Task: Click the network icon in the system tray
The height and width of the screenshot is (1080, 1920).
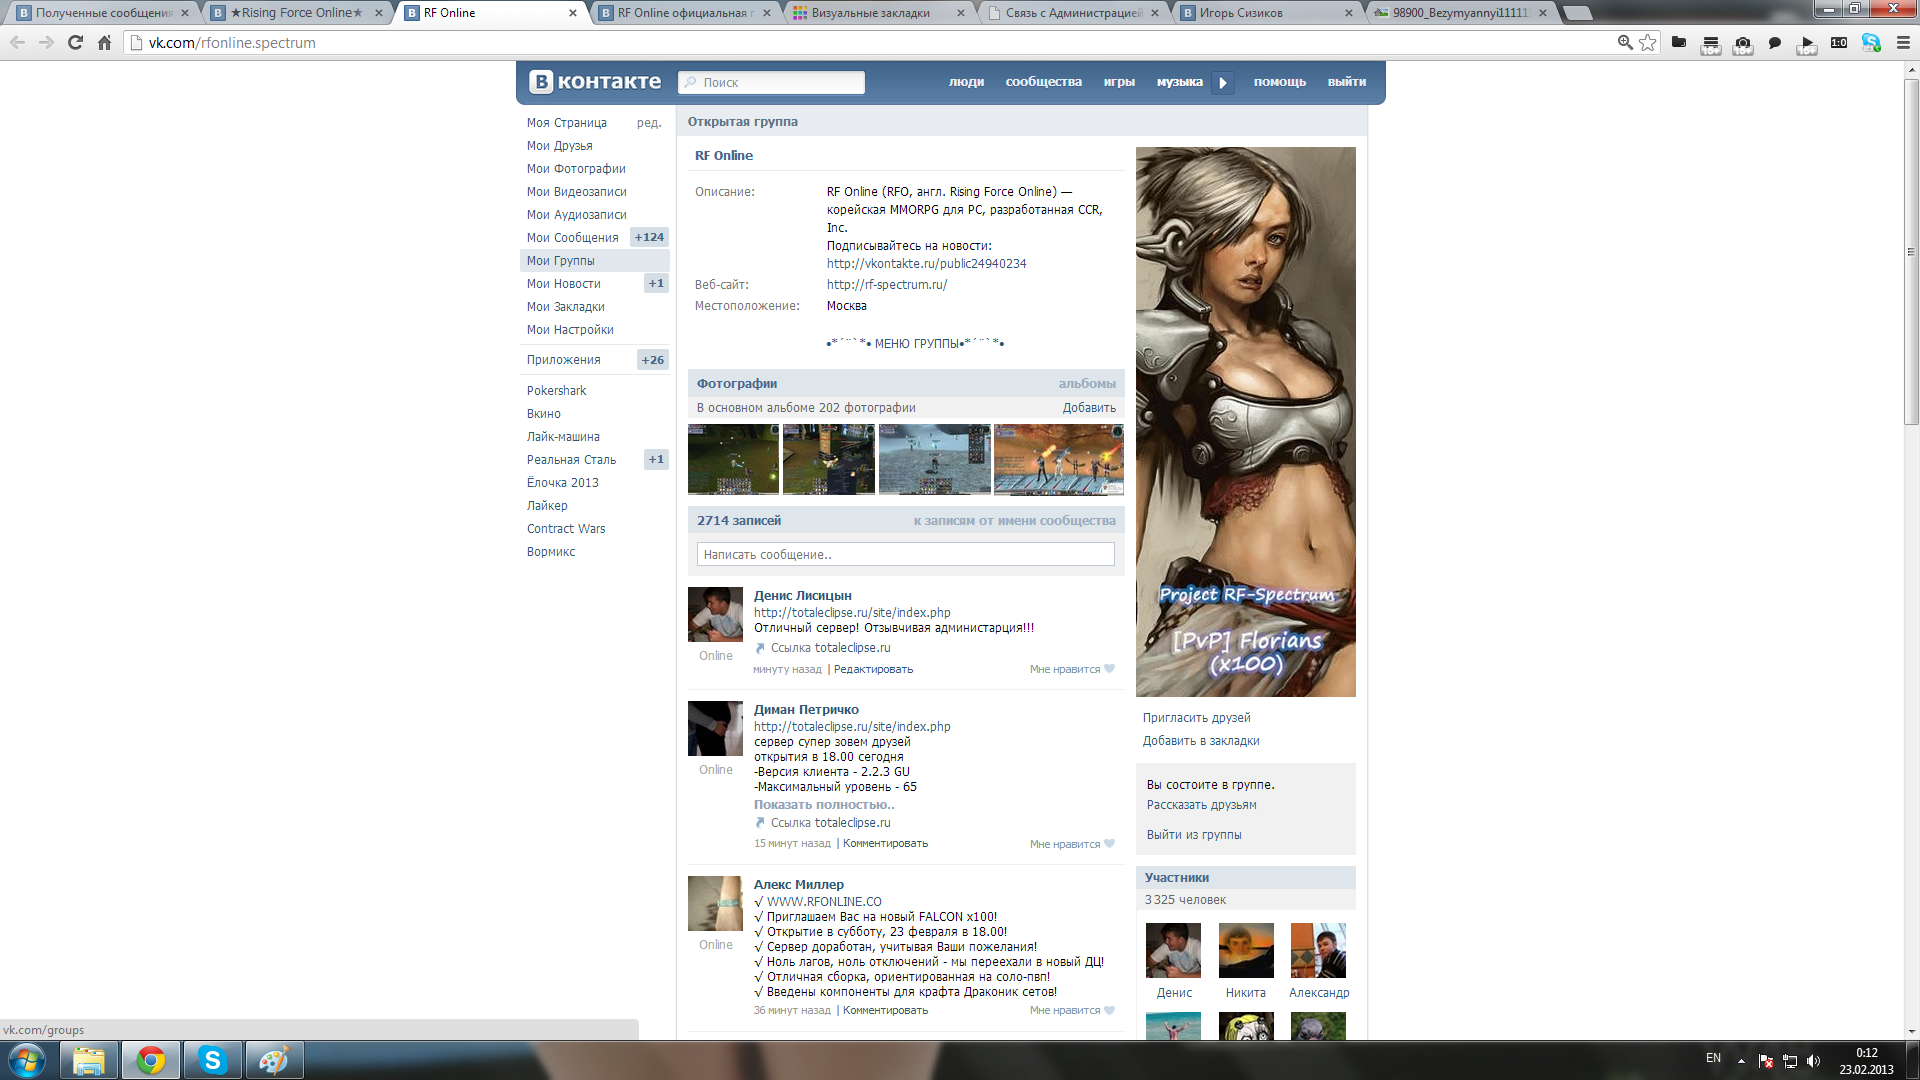Action: coord(1790,1061)
